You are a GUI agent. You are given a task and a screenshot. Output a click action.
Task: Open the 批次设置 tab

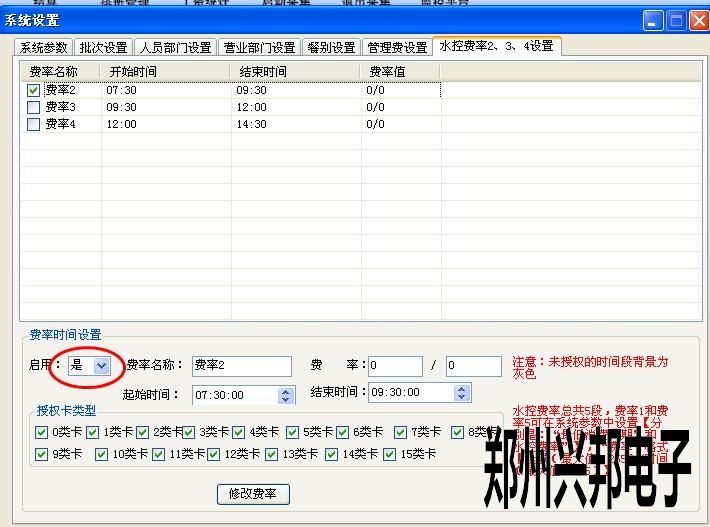[x=104, y=47]
